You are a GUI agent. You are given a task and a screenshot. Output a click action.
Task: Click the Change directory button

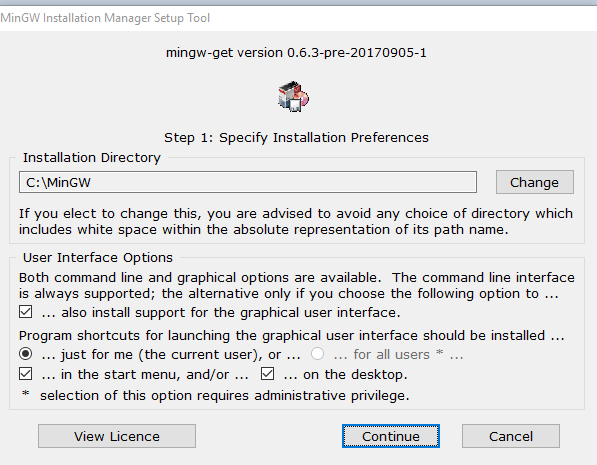535,182
